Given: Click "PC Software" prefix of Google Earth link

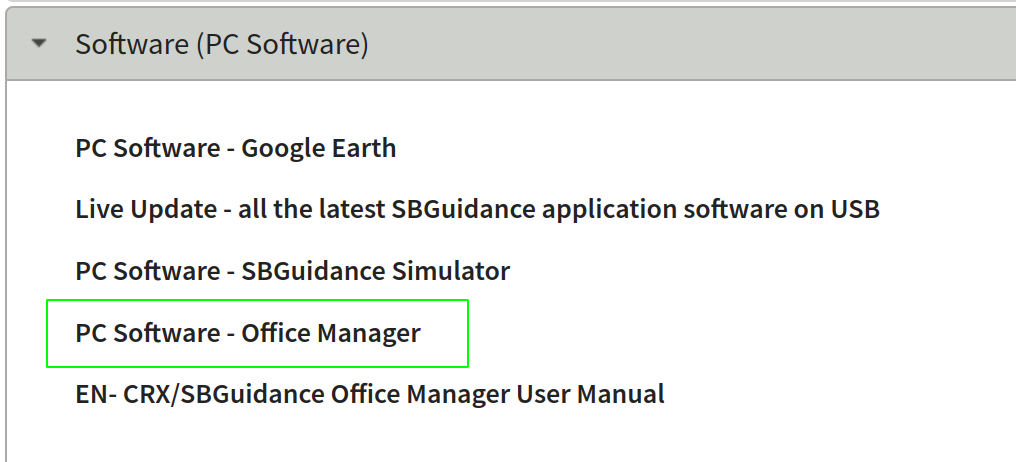Looking at the screenshot, I should tap(144, 148).
